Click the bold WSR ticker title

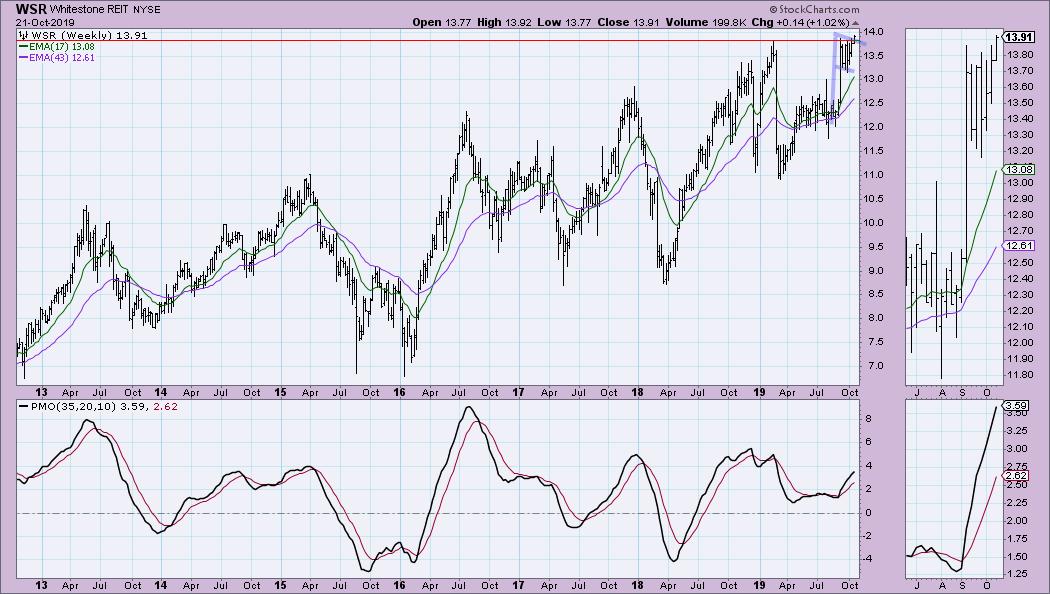[x=30, y=9]
